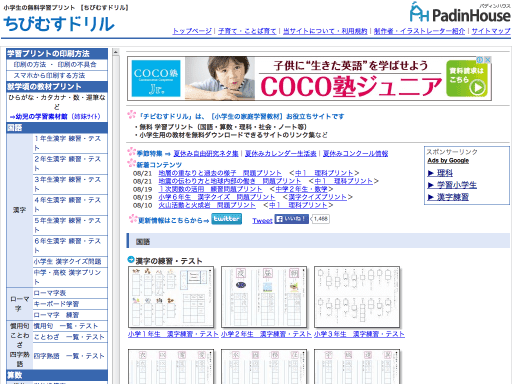Viewport: 512px width, 384px height.
Task: Open 幼児の学習素材館 sister site link
Action: coord(55,117)
